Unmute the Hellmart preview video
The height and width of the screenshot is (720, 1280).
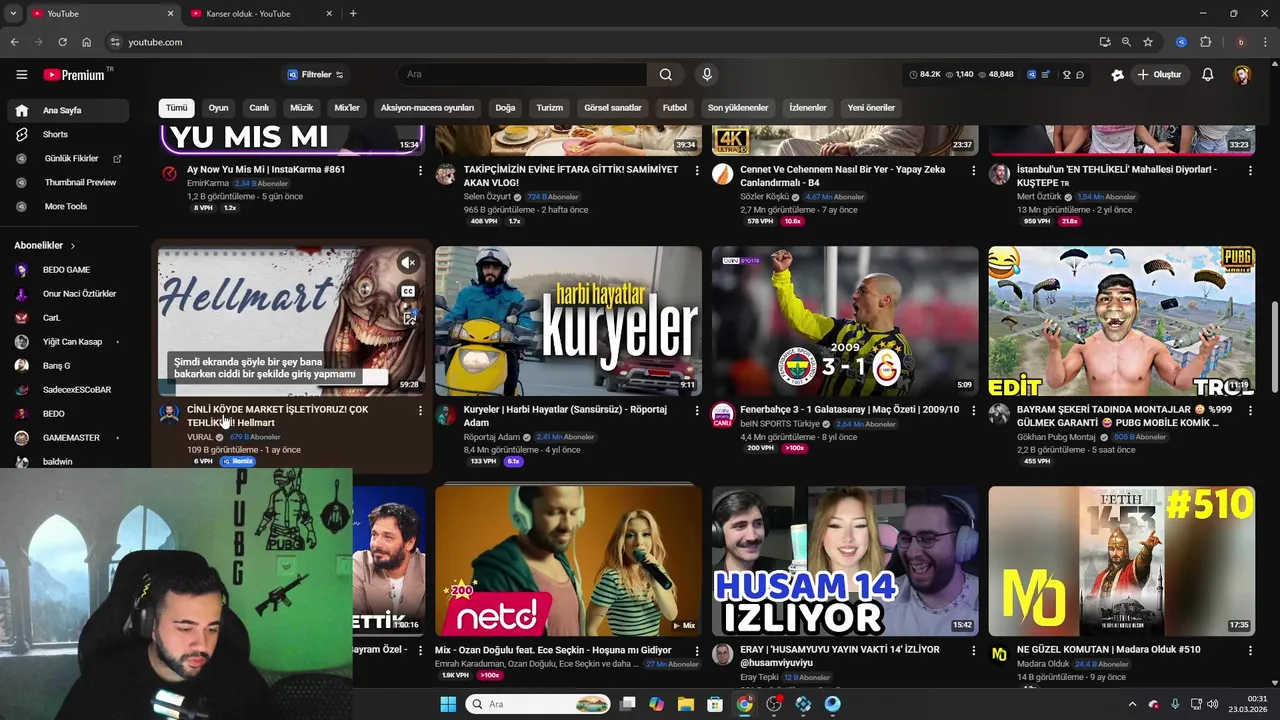[408, 263]
